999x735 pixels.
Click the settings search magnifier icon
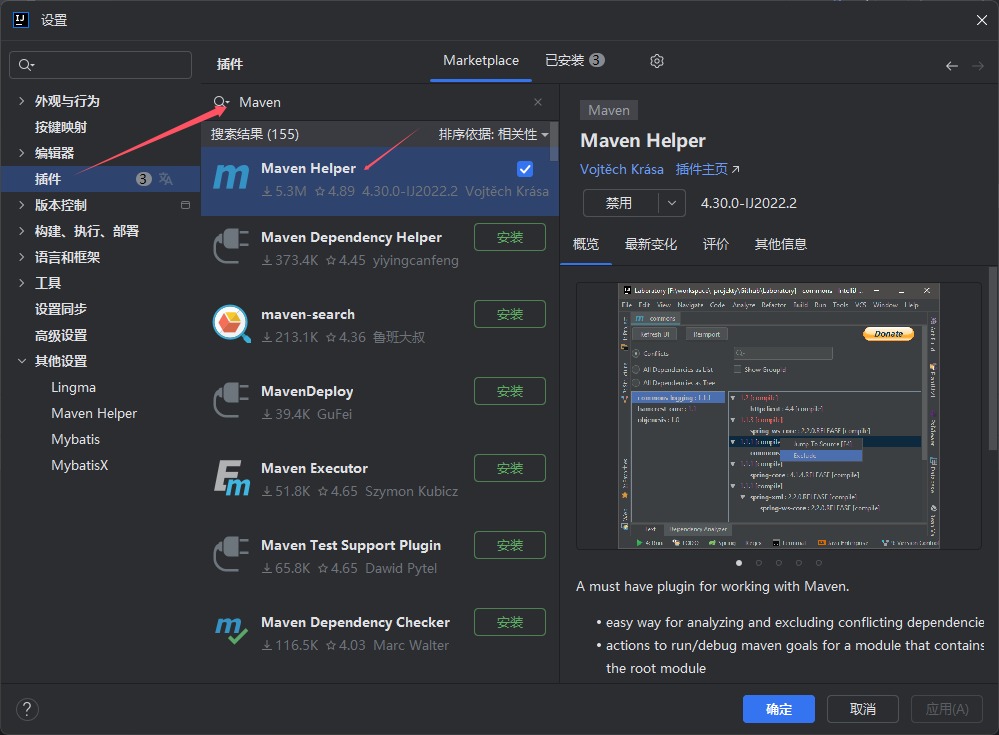point(25,65)
